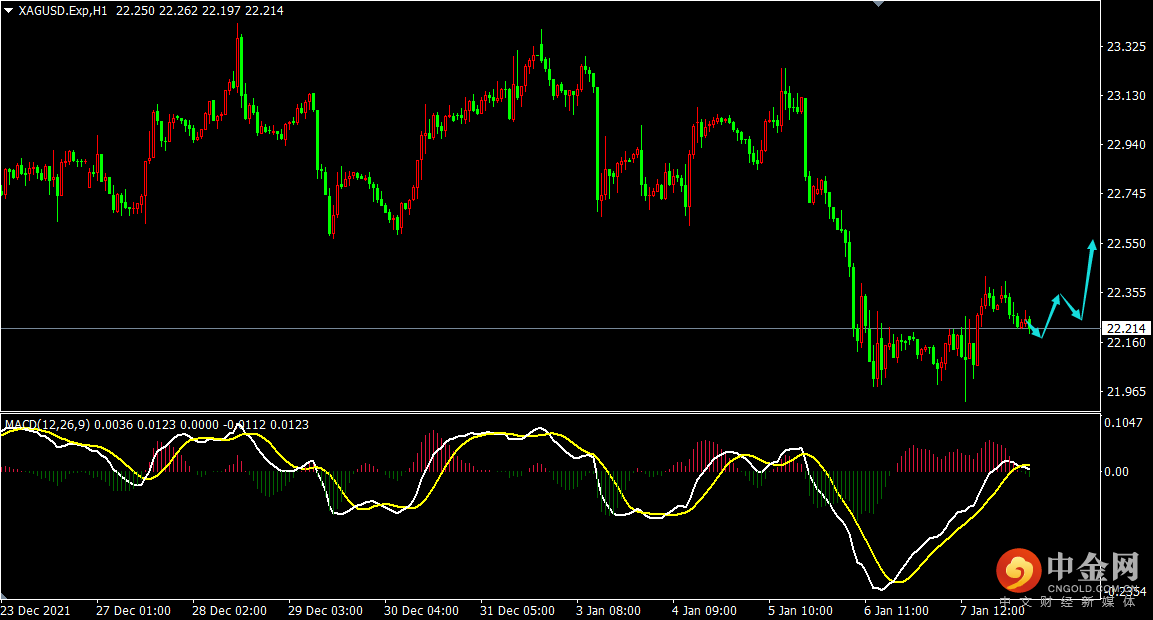Click the 22.940 price scale label

[1126, 145]
